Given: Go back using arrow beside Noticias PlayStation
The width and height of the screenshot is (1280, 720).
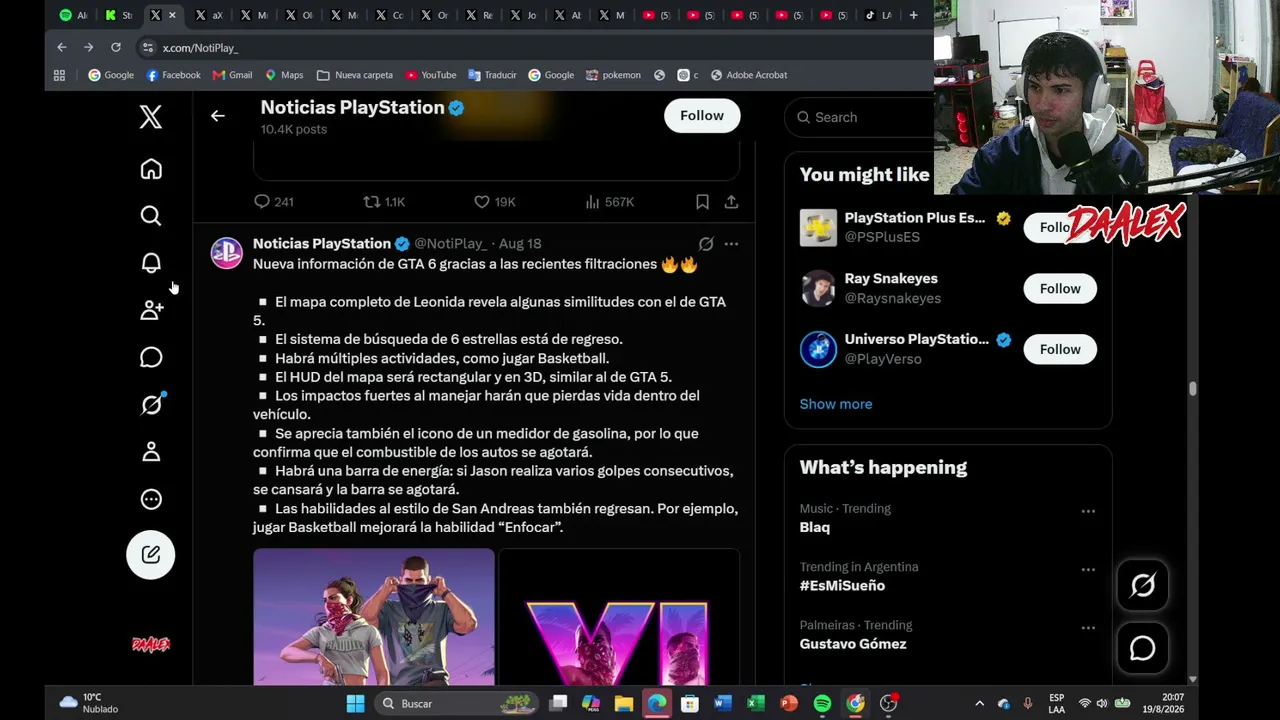Looking at the screenshot, I should coord(218,116).
